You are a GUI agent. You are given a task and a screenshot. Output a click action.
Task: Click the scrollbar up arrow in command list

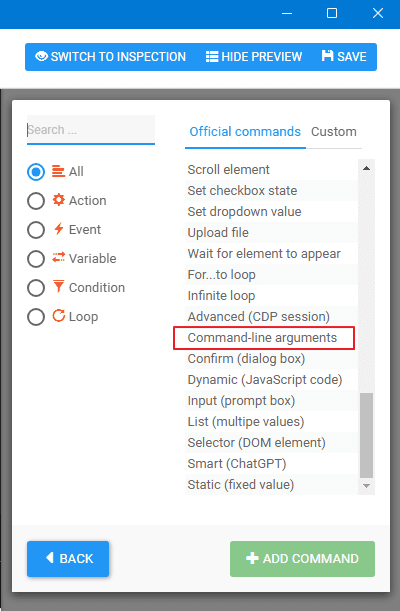(x=366, y=168)
